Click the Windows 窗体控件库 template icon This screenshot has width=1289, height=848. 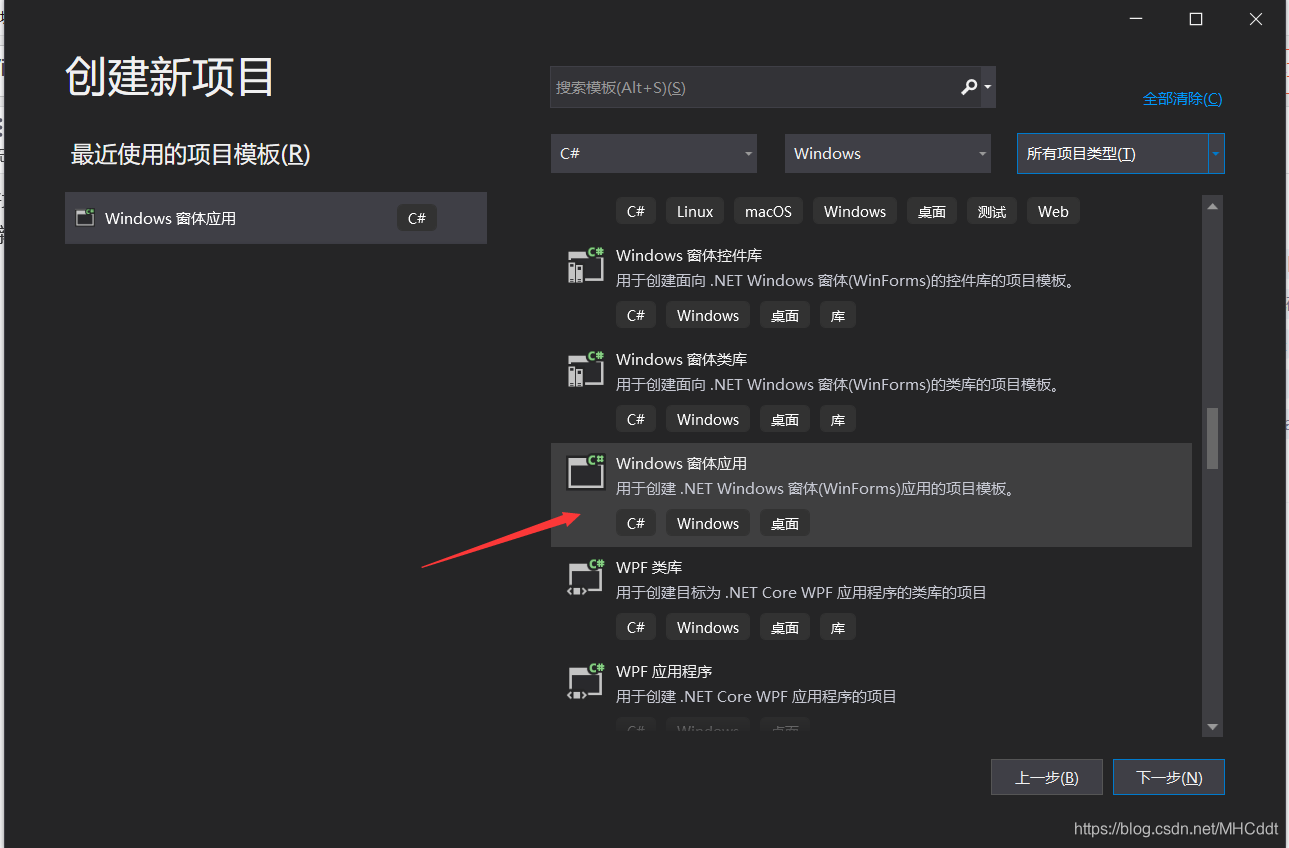[586, 265]
